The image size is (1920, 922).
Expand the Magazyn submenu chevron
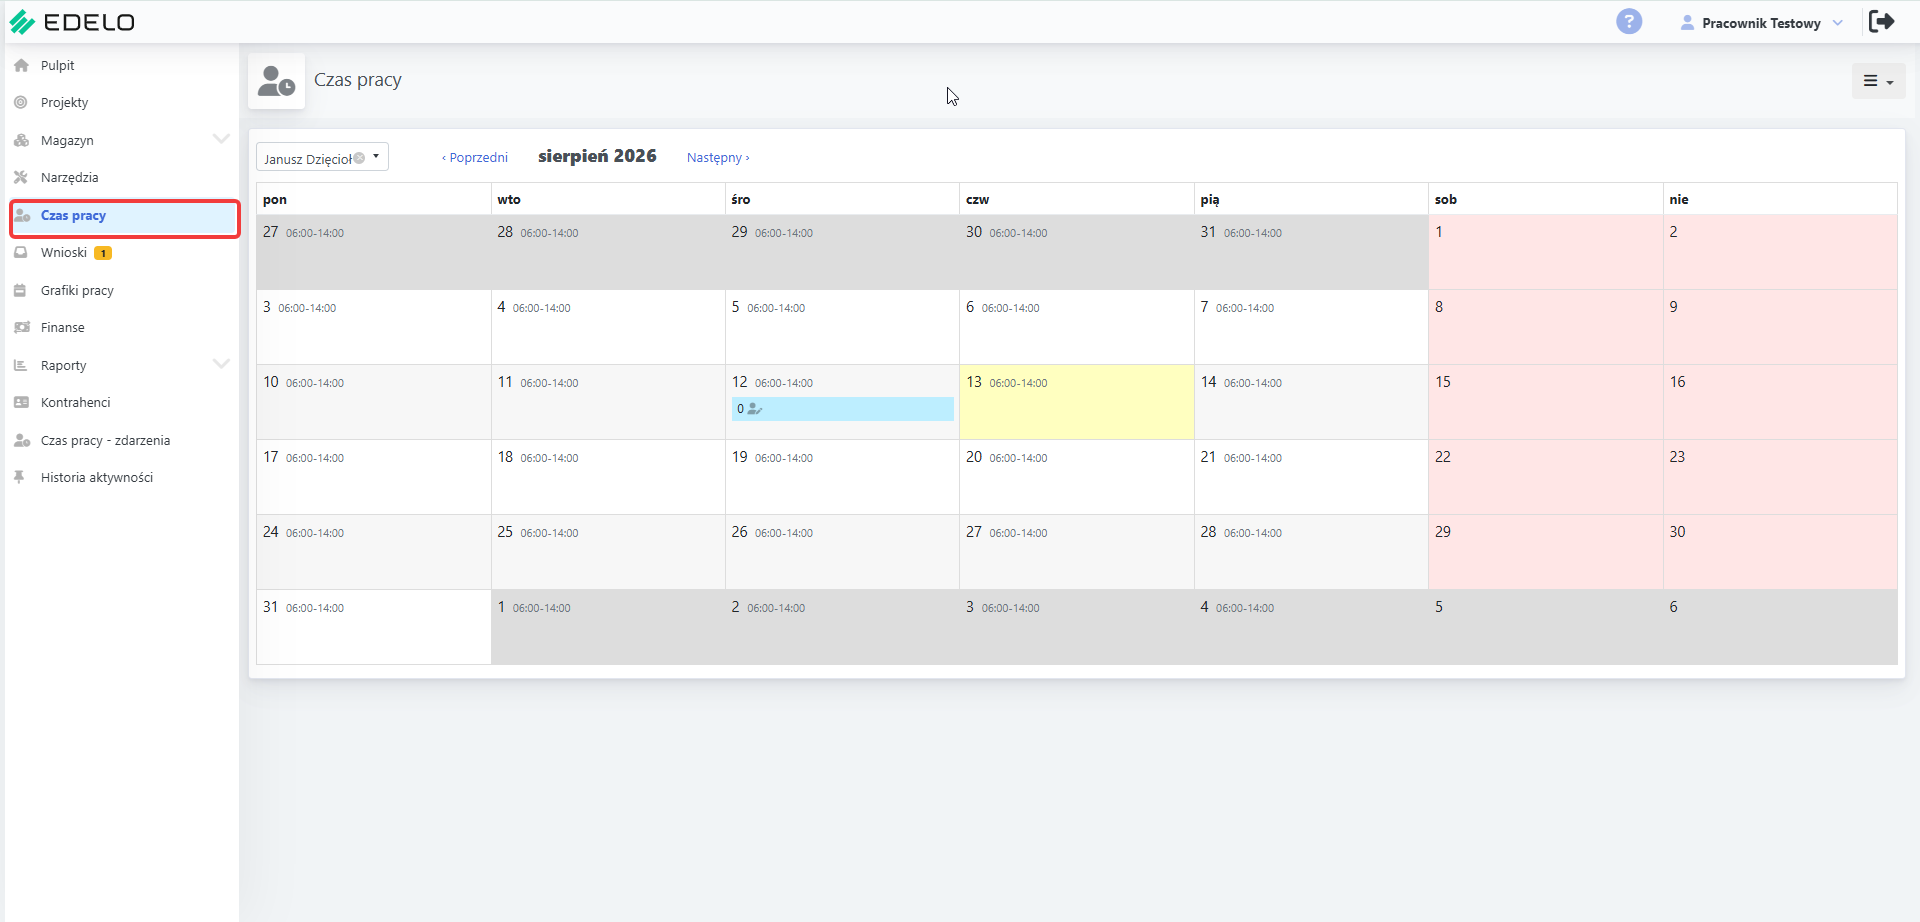pos(221,139)
